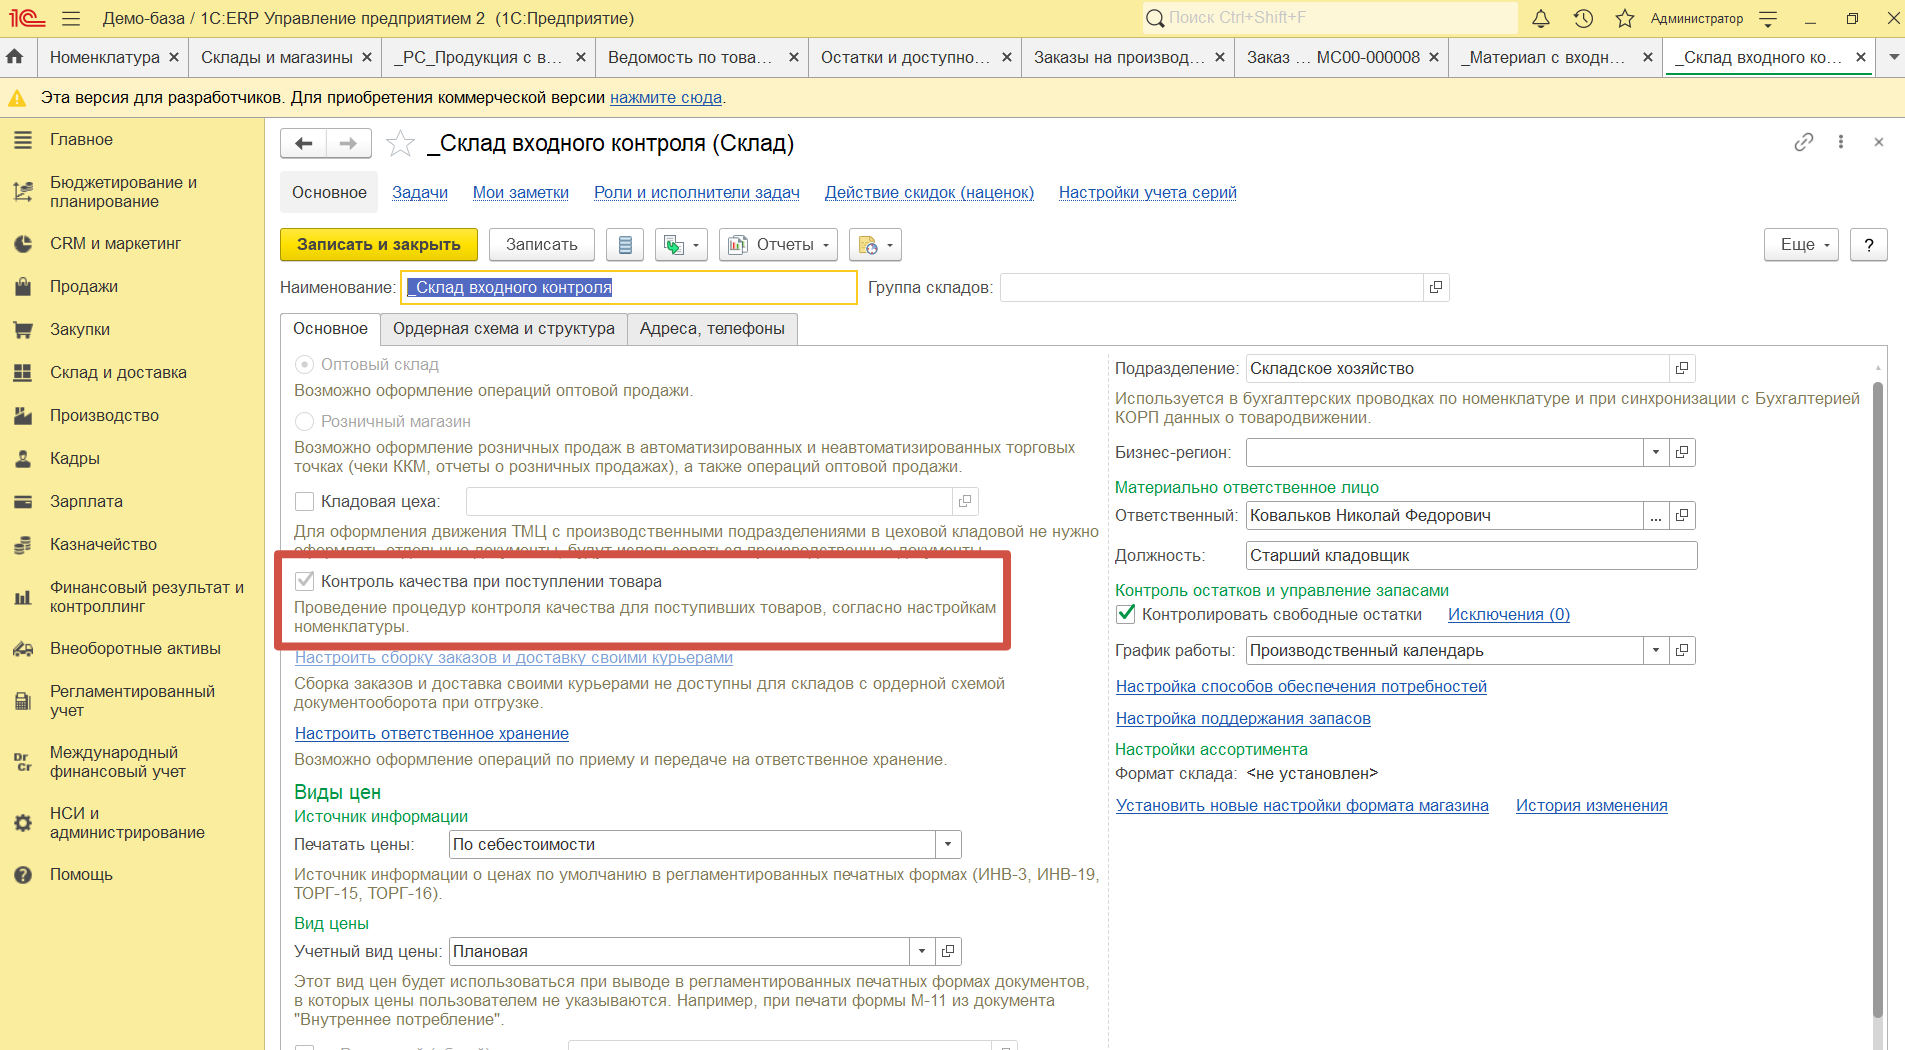Switch to Адреса, телефоны tab
This screenshot has height=1050, width=1905.
tap(712, 329)
